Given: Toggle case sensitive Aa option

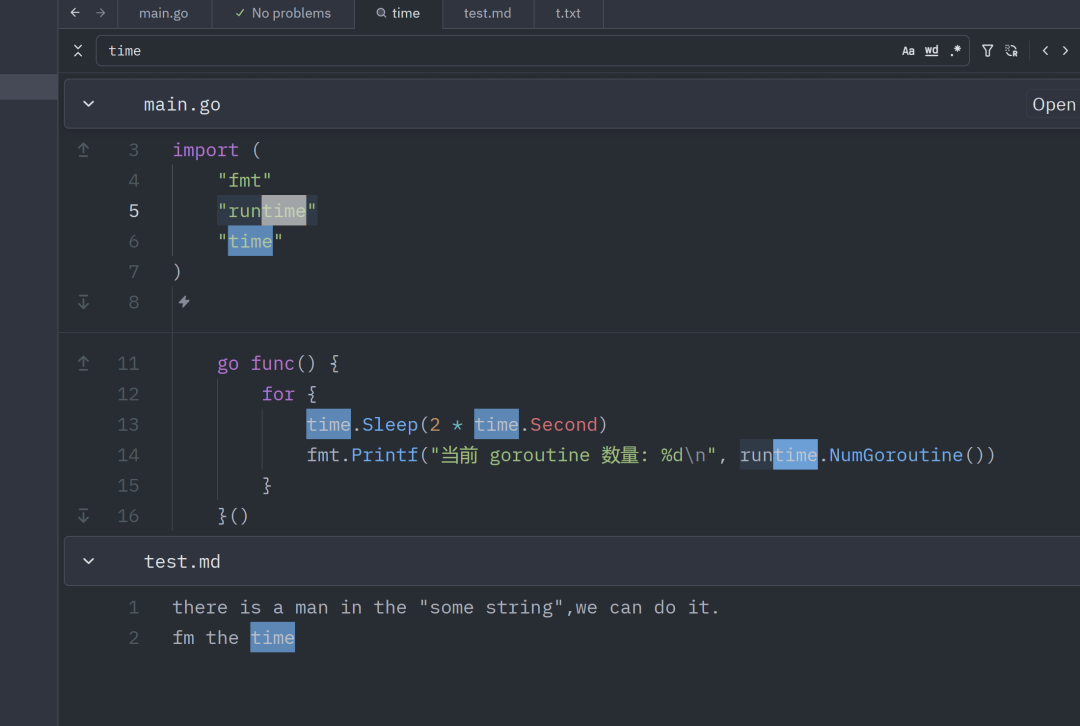Looking at the screenshot, I should point(908,51).
